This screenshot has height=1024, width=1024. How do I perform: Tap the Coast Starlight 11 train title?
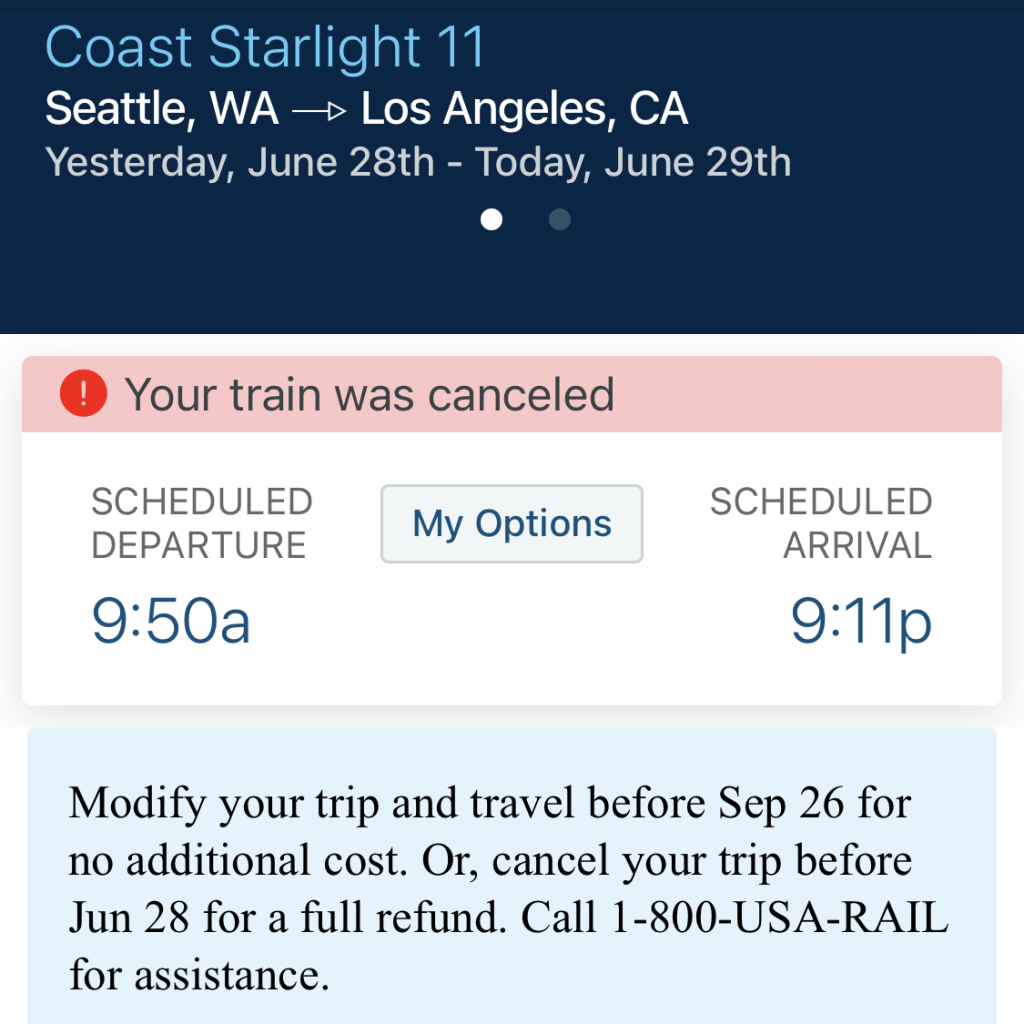click(x=265, y=47)
